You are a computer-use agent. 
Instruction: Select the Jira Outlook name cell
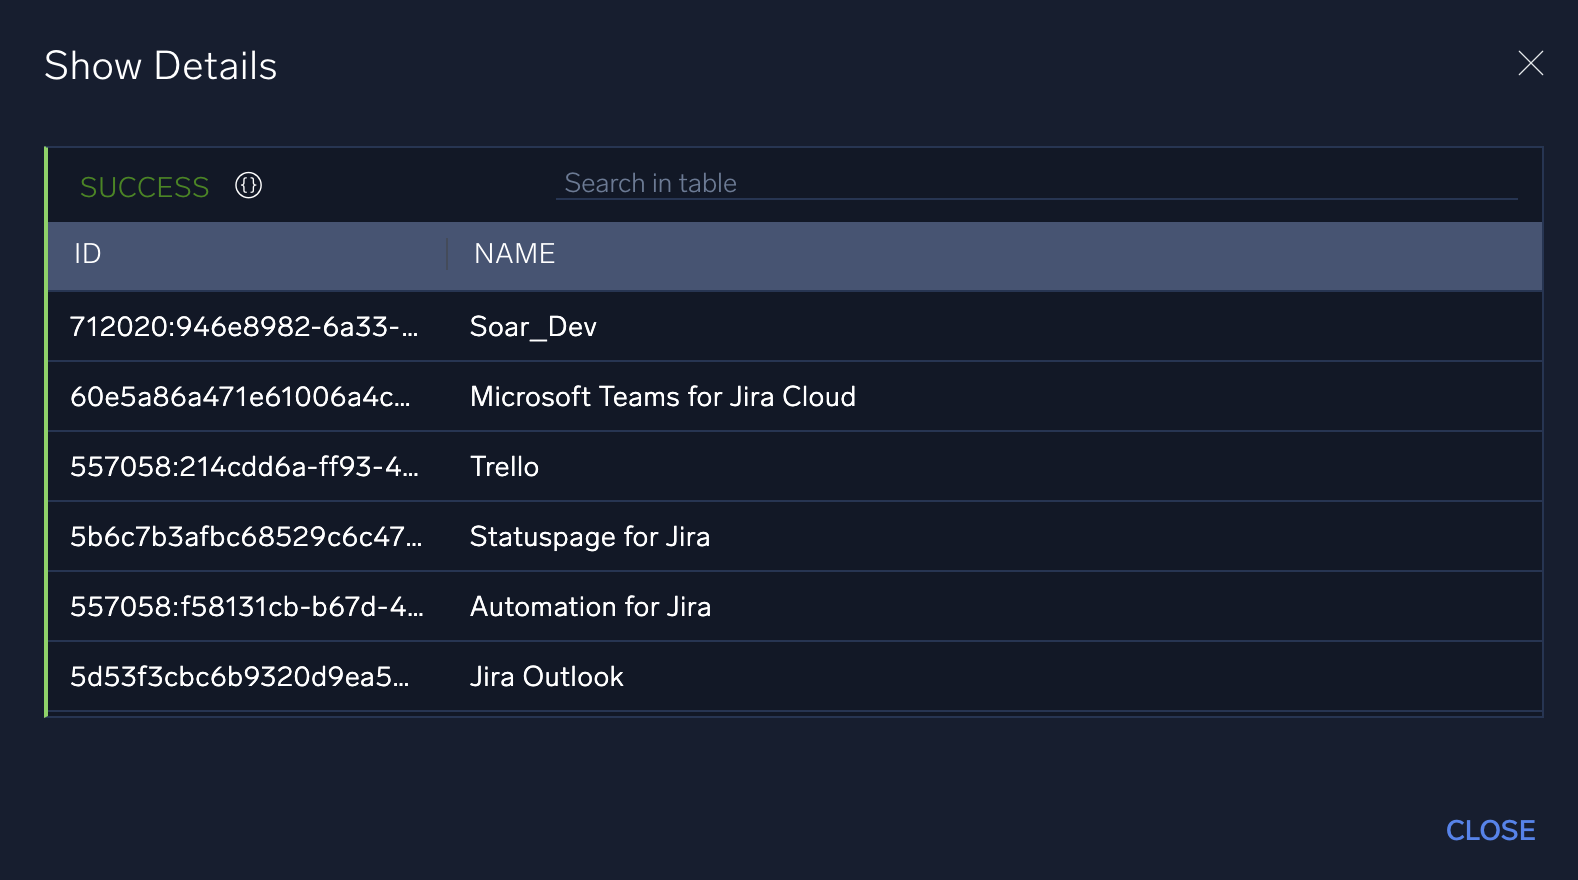click(546, 677)
